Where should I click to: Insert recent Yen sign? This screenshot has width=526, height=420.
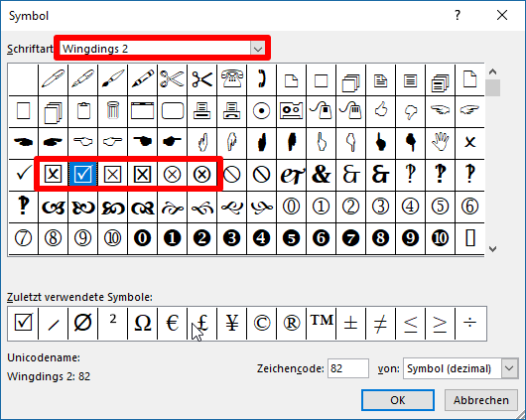[x=232, y=323]
